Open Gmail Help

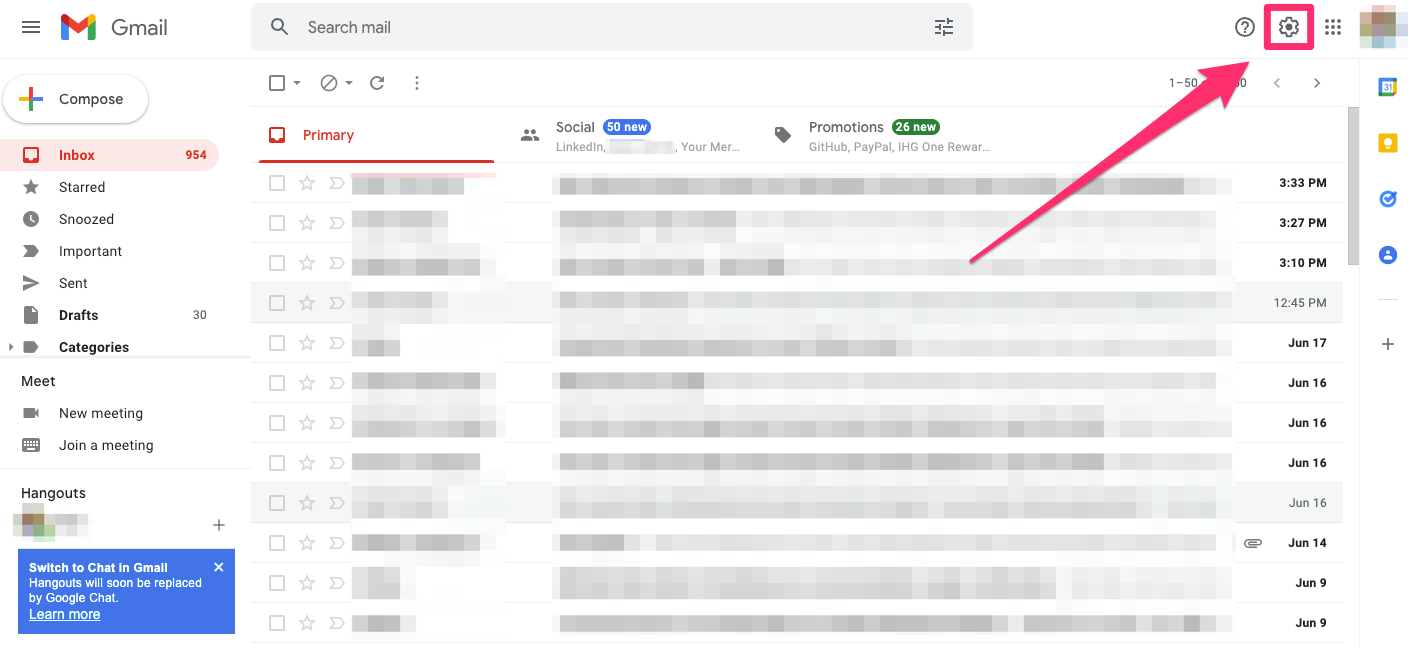point(1244,27)
